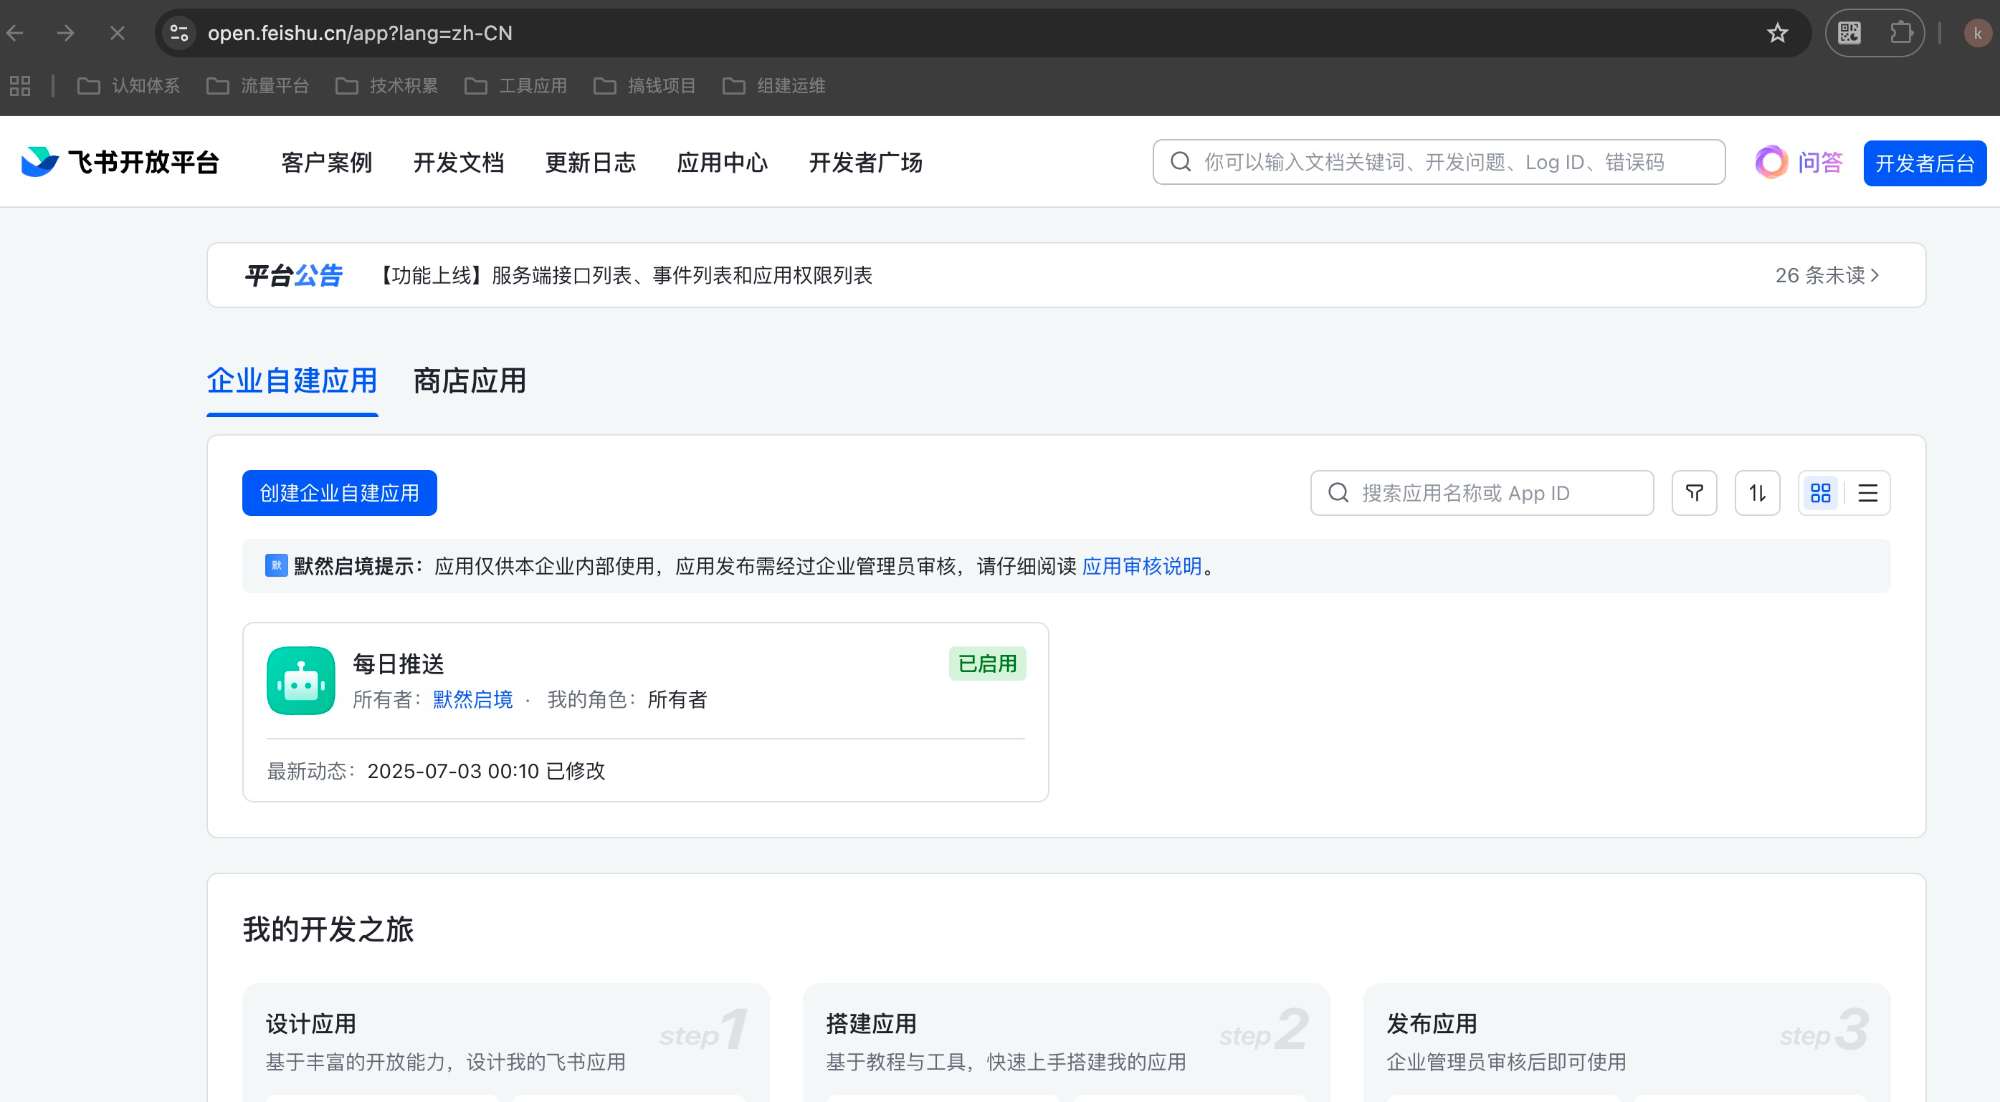Click the filter funnel icon
The image size is (2000, 1102).
(x=1694, y=493)
